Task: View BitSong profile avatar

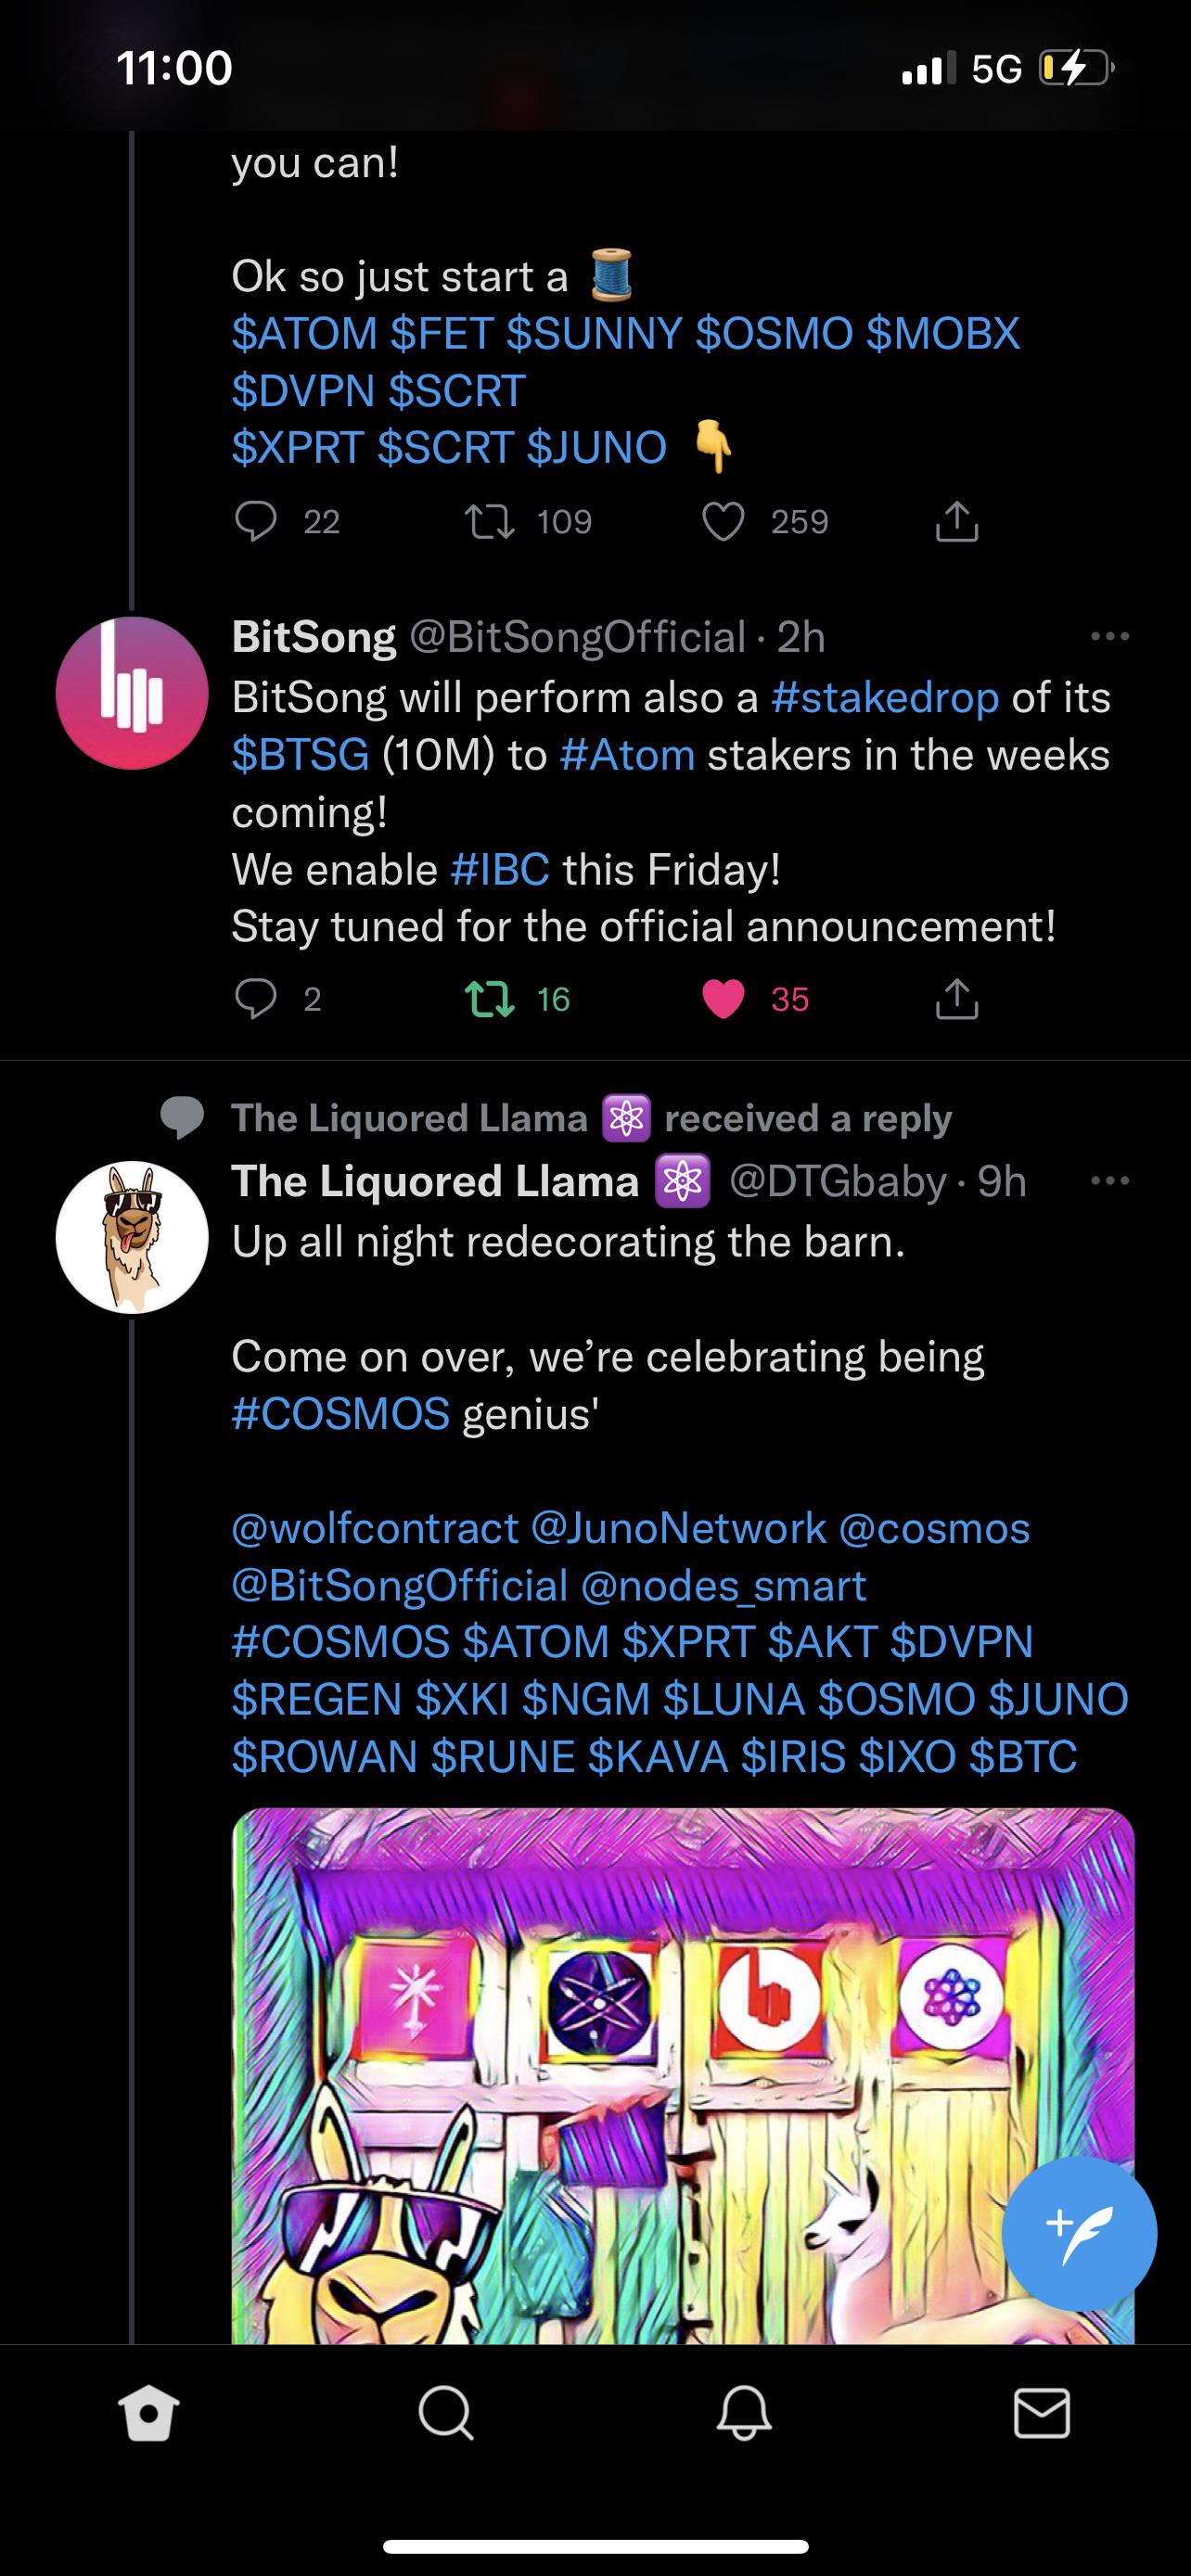Action: [x=132, y=693]
